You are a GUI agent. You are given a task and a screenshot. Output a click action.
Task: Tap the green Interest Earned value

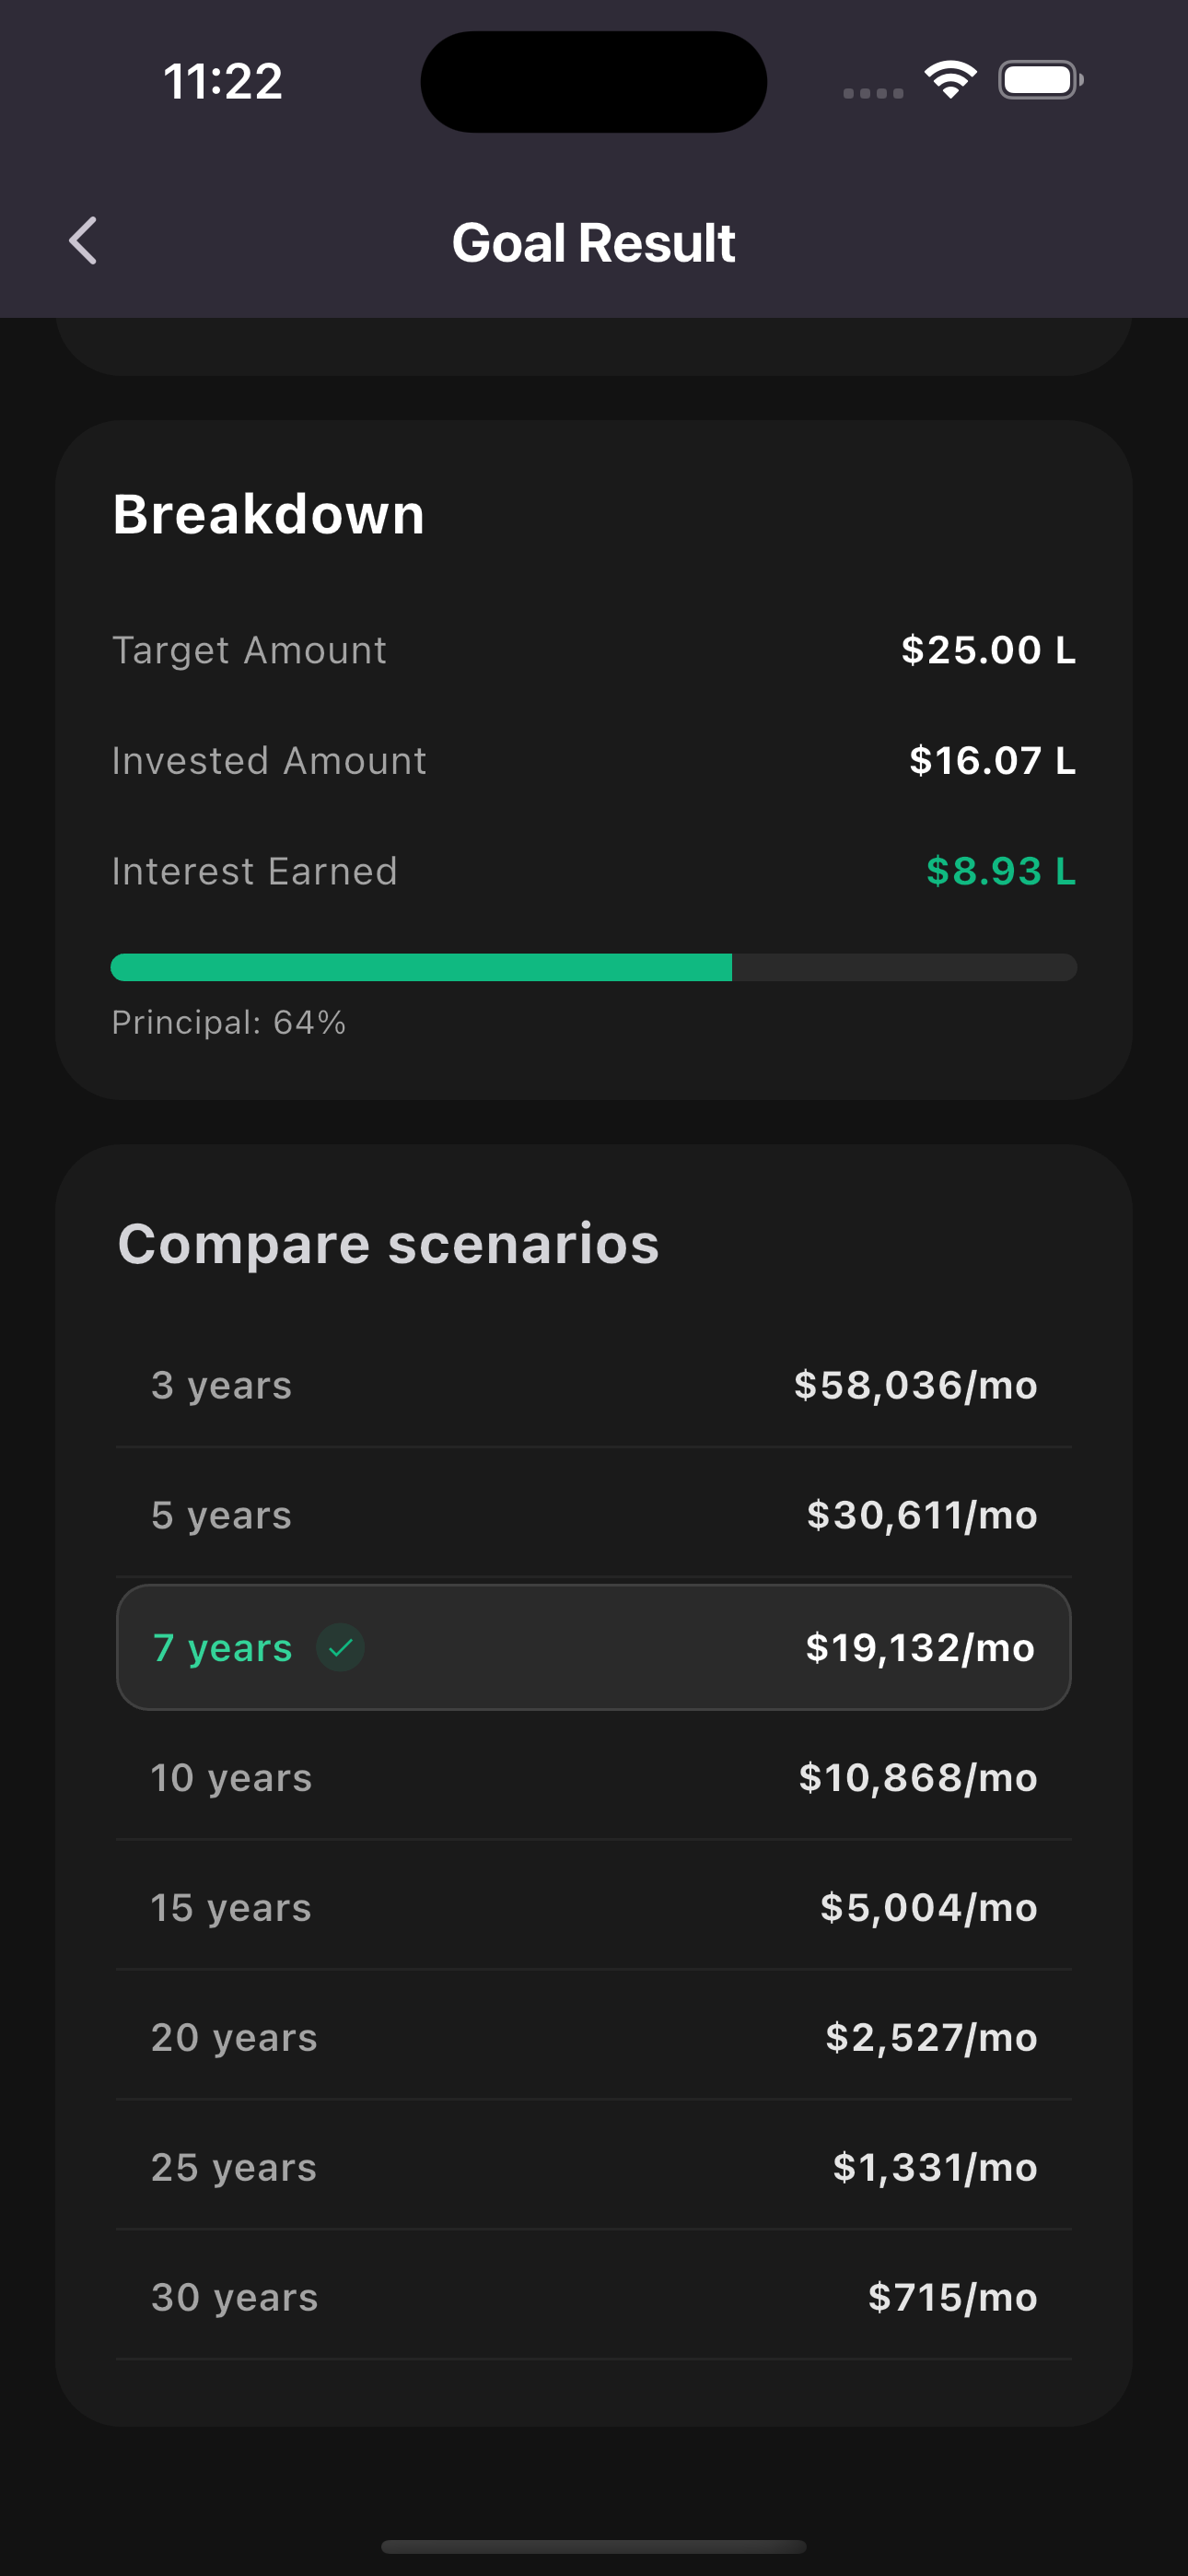point(1001,871)
